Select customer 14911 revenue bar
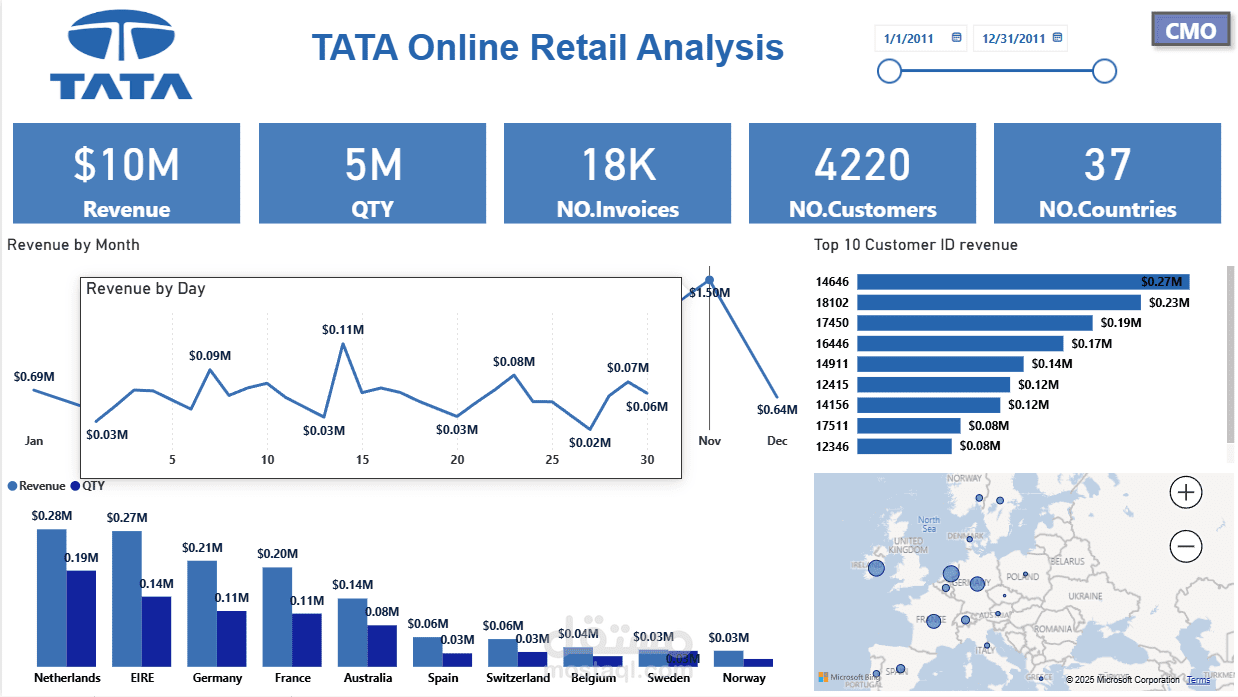The image size is (1238, 697). point(940,364)
